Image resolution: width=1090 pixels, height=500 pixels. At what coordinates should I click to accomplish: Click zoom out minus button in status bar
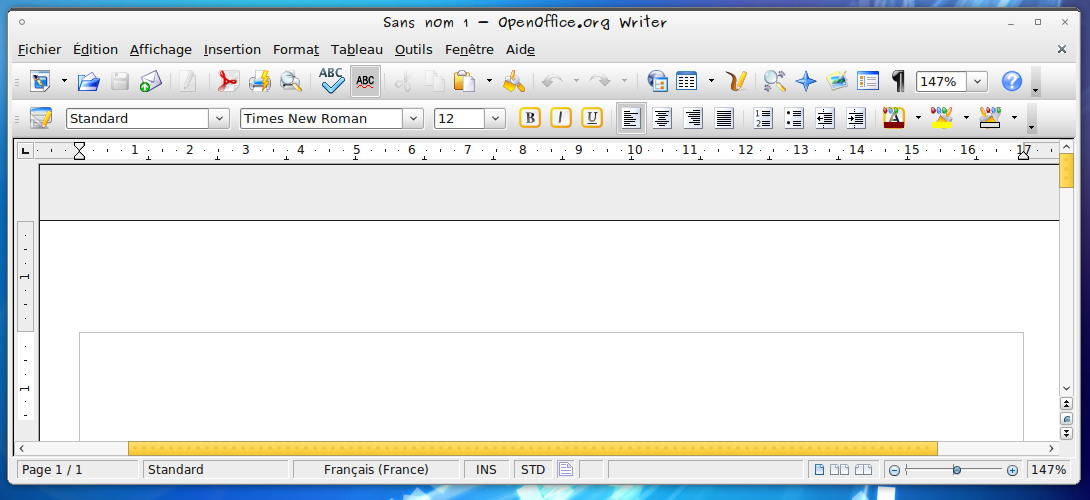tap(895, 470)
